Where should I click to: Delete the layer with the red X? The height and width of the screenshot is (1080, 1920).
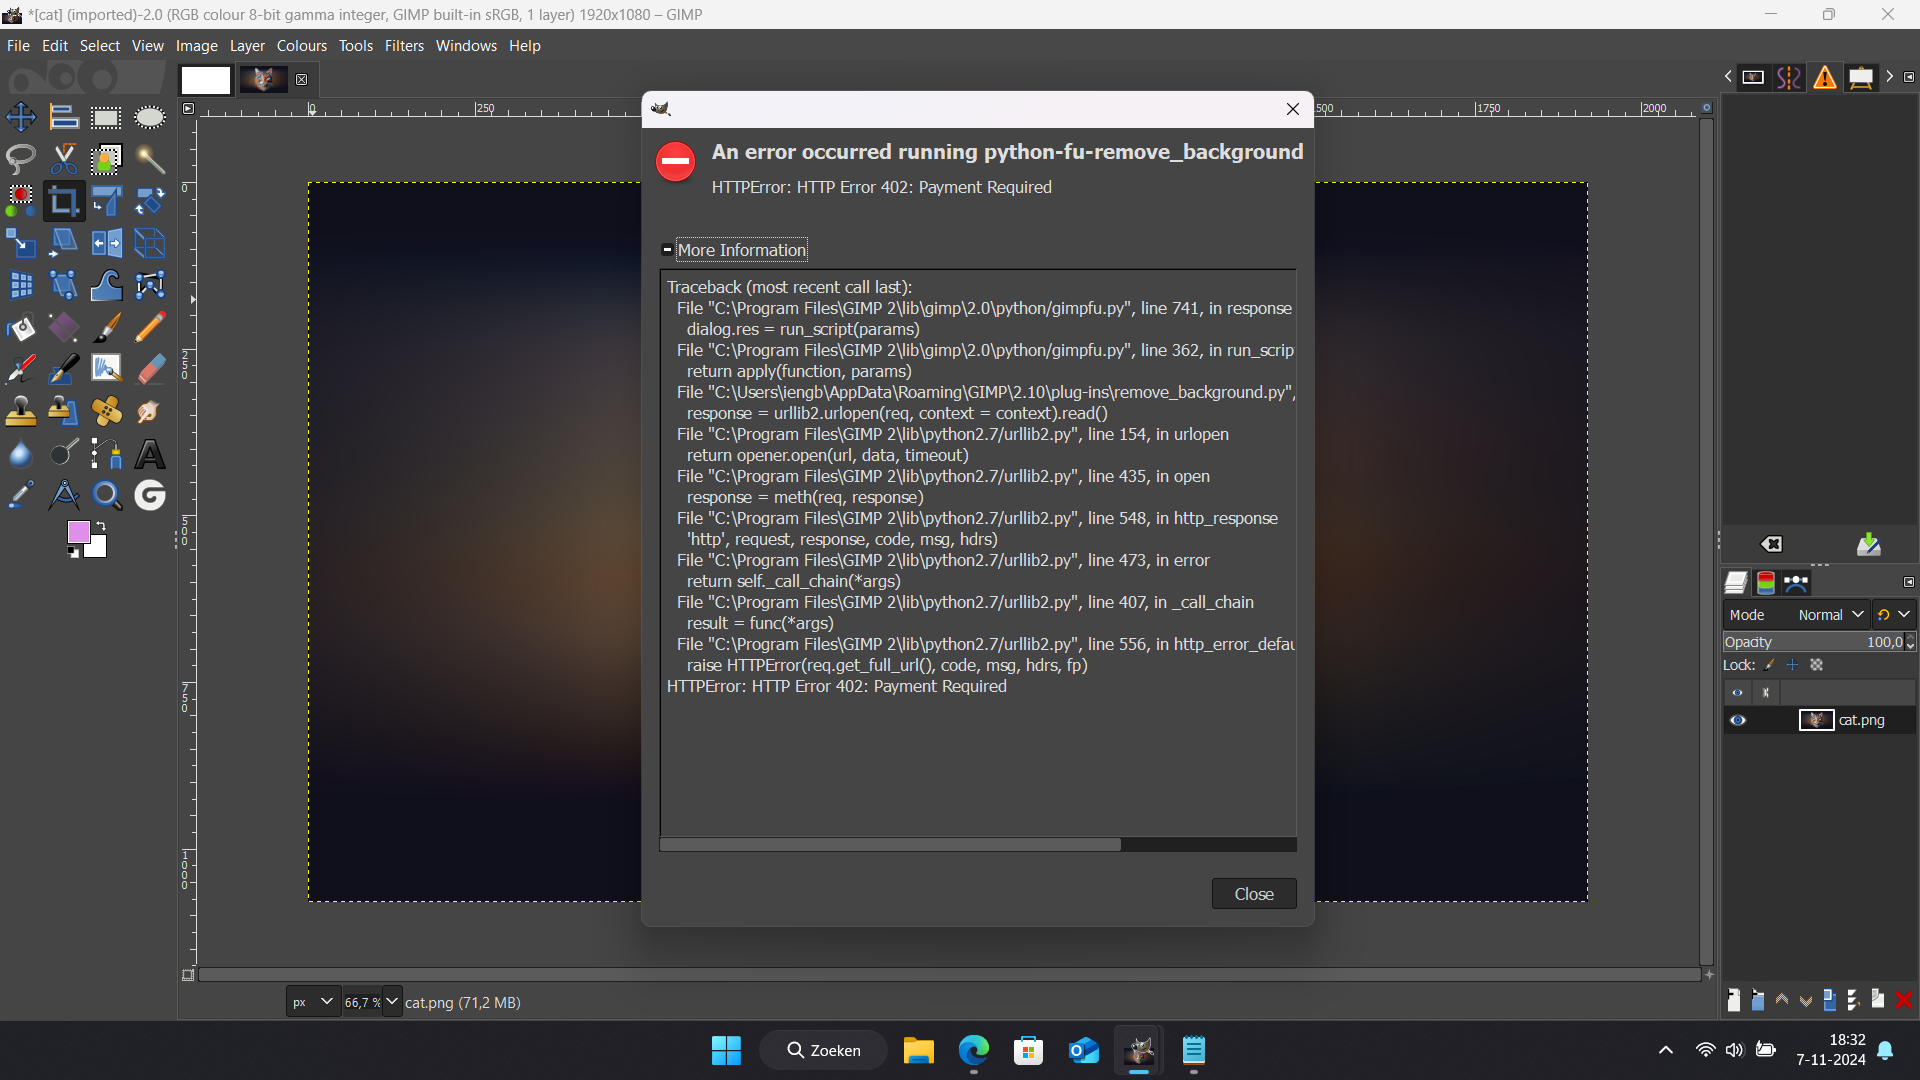[x=1903, y=1000]
